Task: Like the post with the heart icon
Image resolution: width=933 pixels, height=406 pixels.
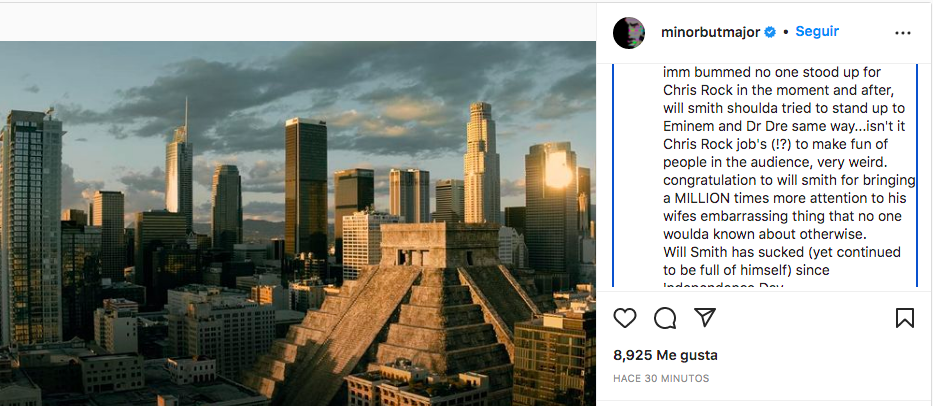Action: click(625, 318)
